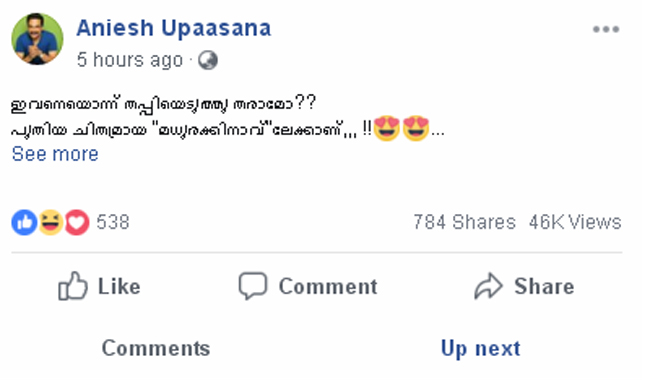Click the thumbs-up outline icon

pos(73,286)
